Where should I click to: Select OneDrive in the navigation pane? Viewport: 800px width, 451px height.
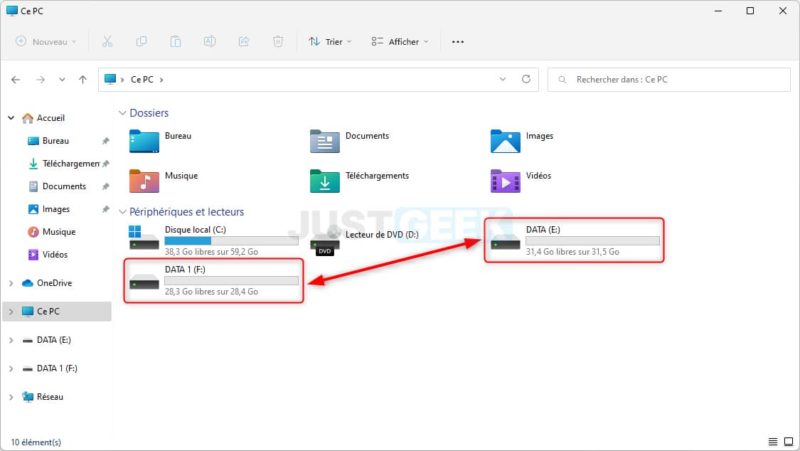tap(54, 283)
